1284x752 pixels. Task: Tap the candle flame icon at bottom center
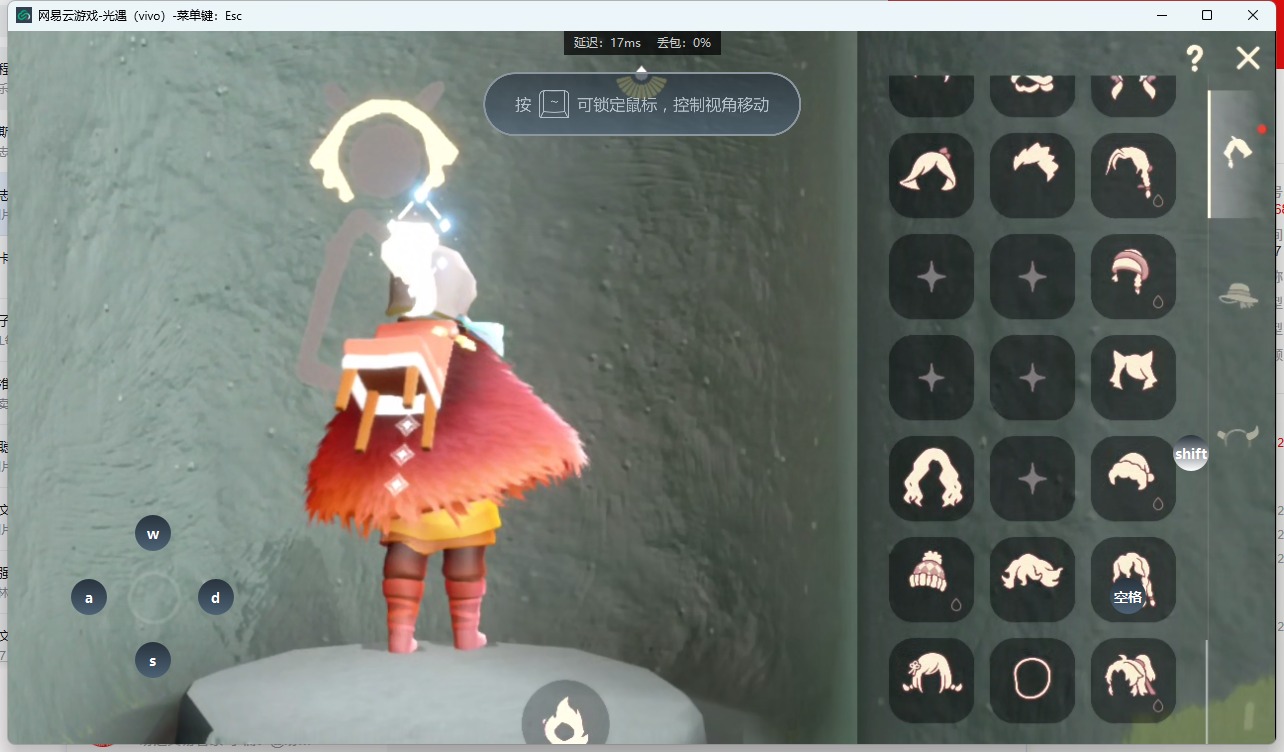565,720
